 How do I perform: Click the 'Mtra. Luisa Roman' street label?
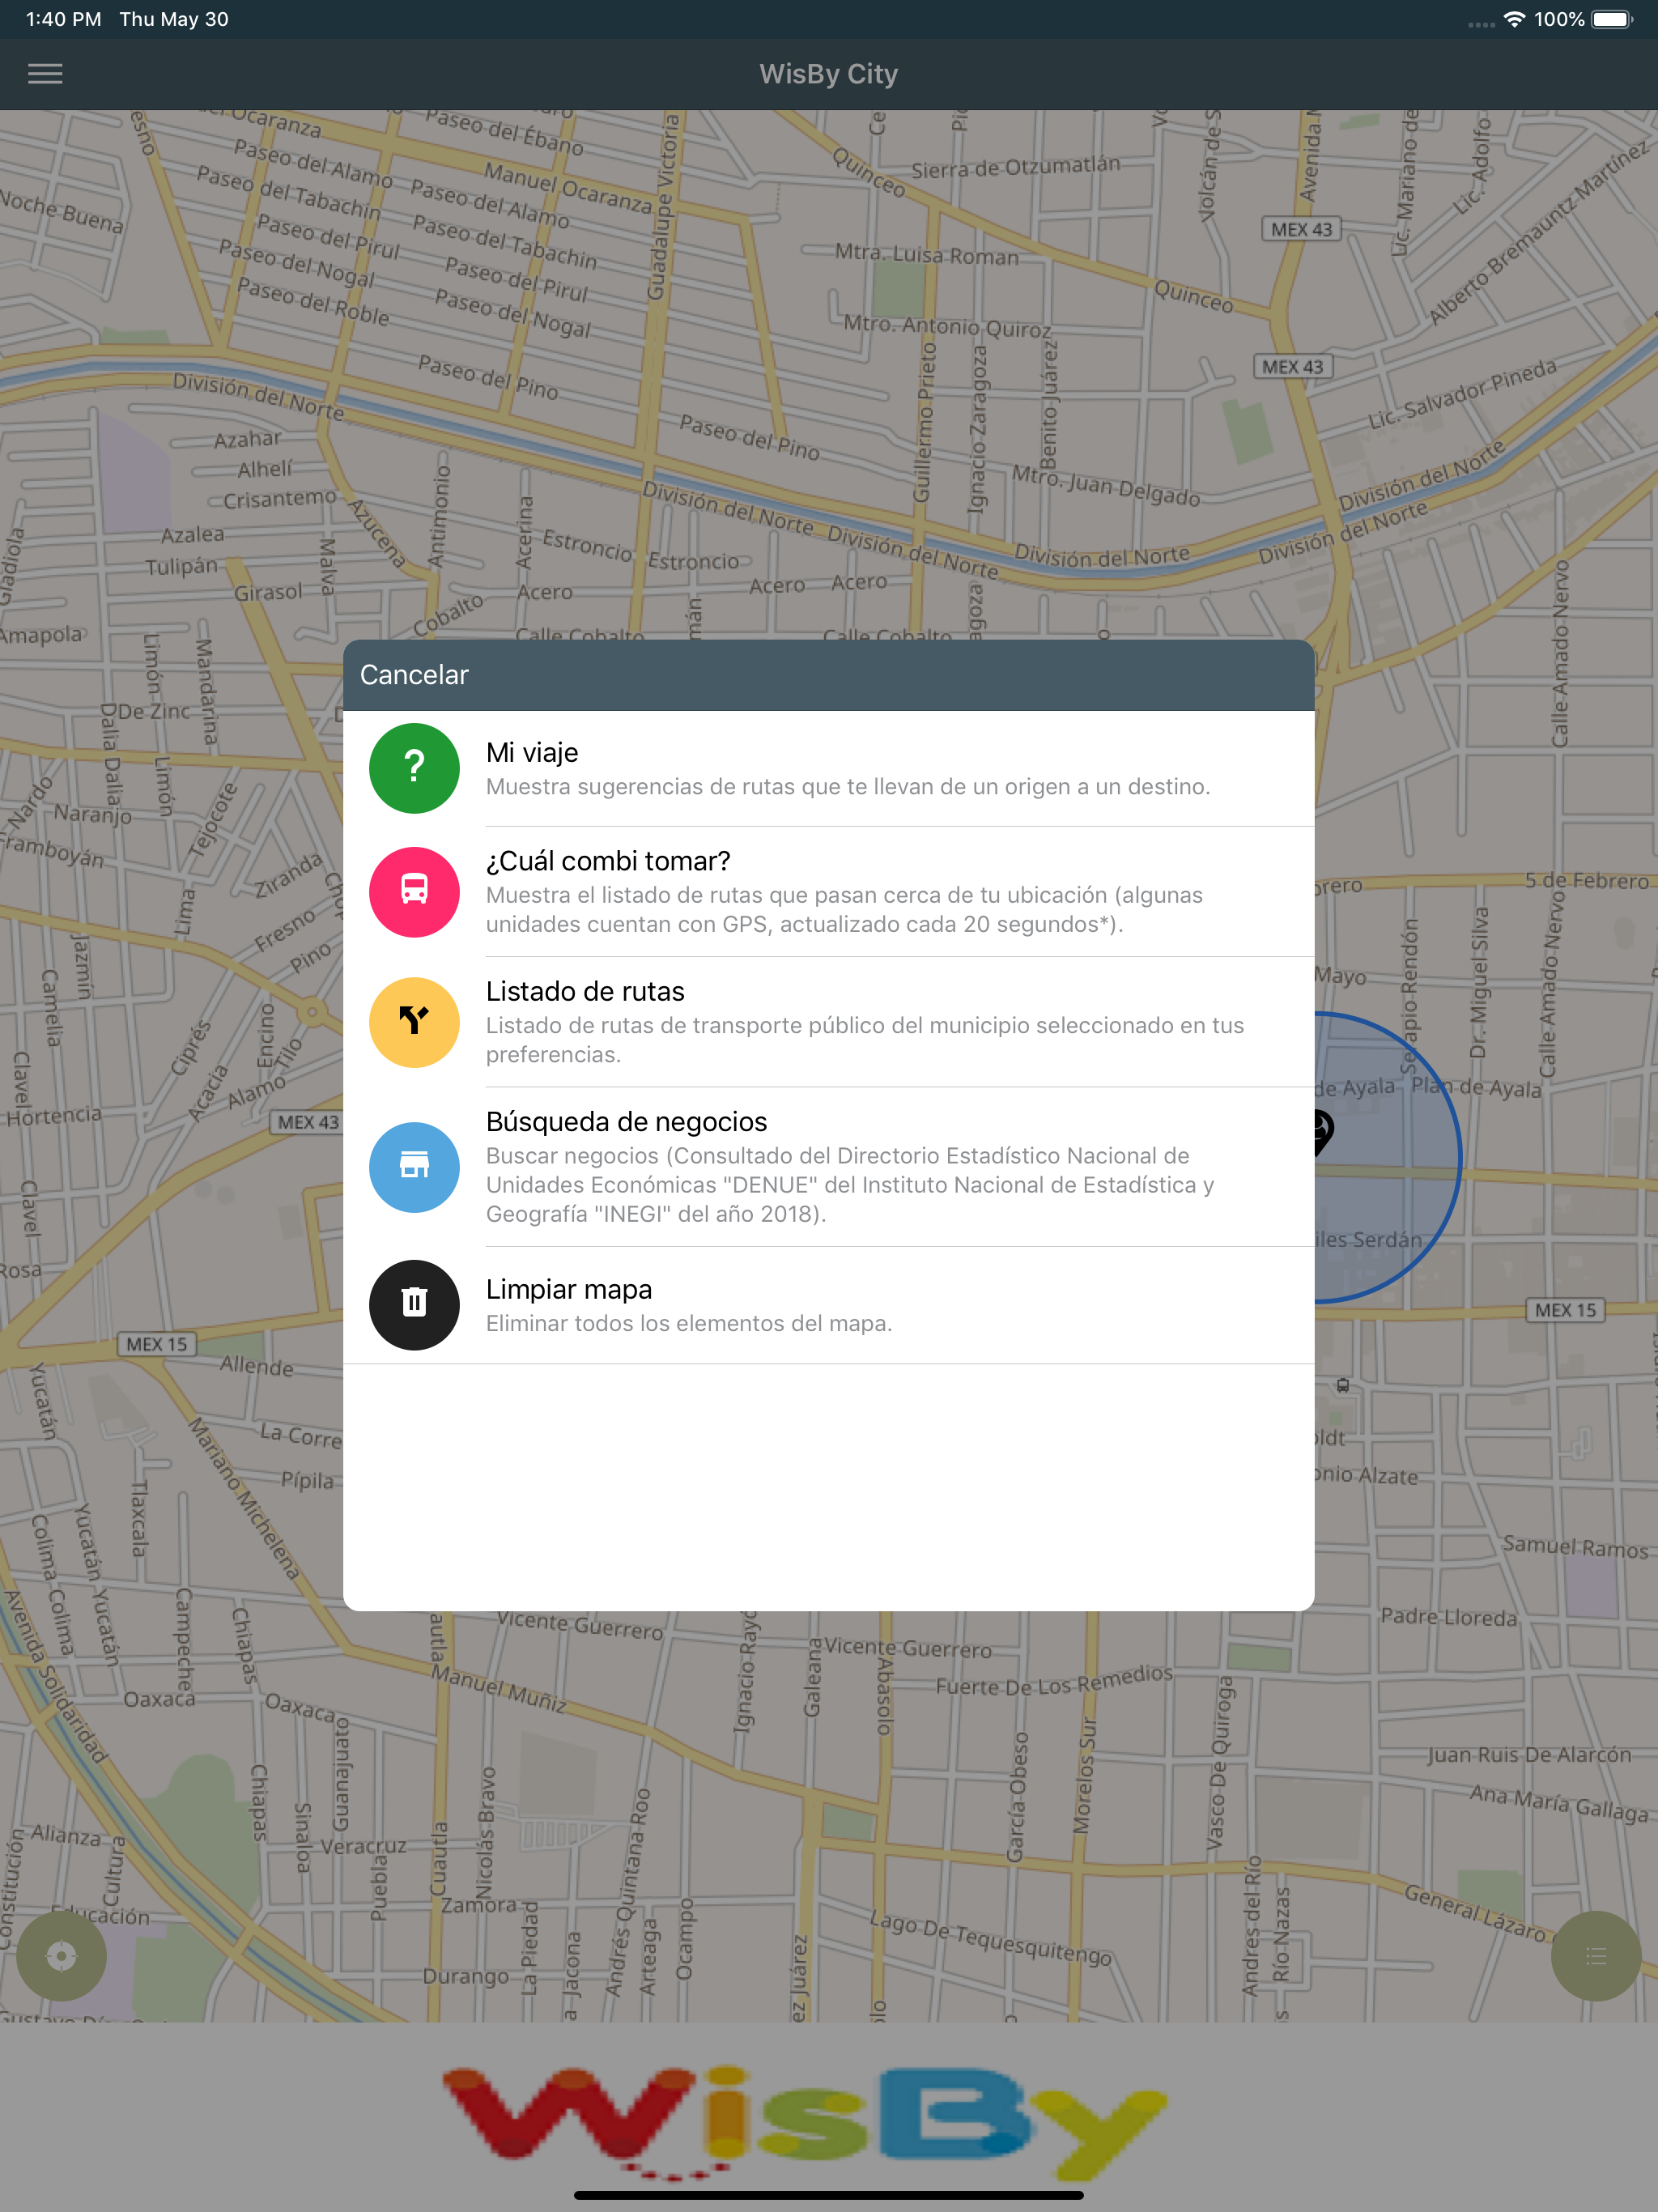click(927, 254)
